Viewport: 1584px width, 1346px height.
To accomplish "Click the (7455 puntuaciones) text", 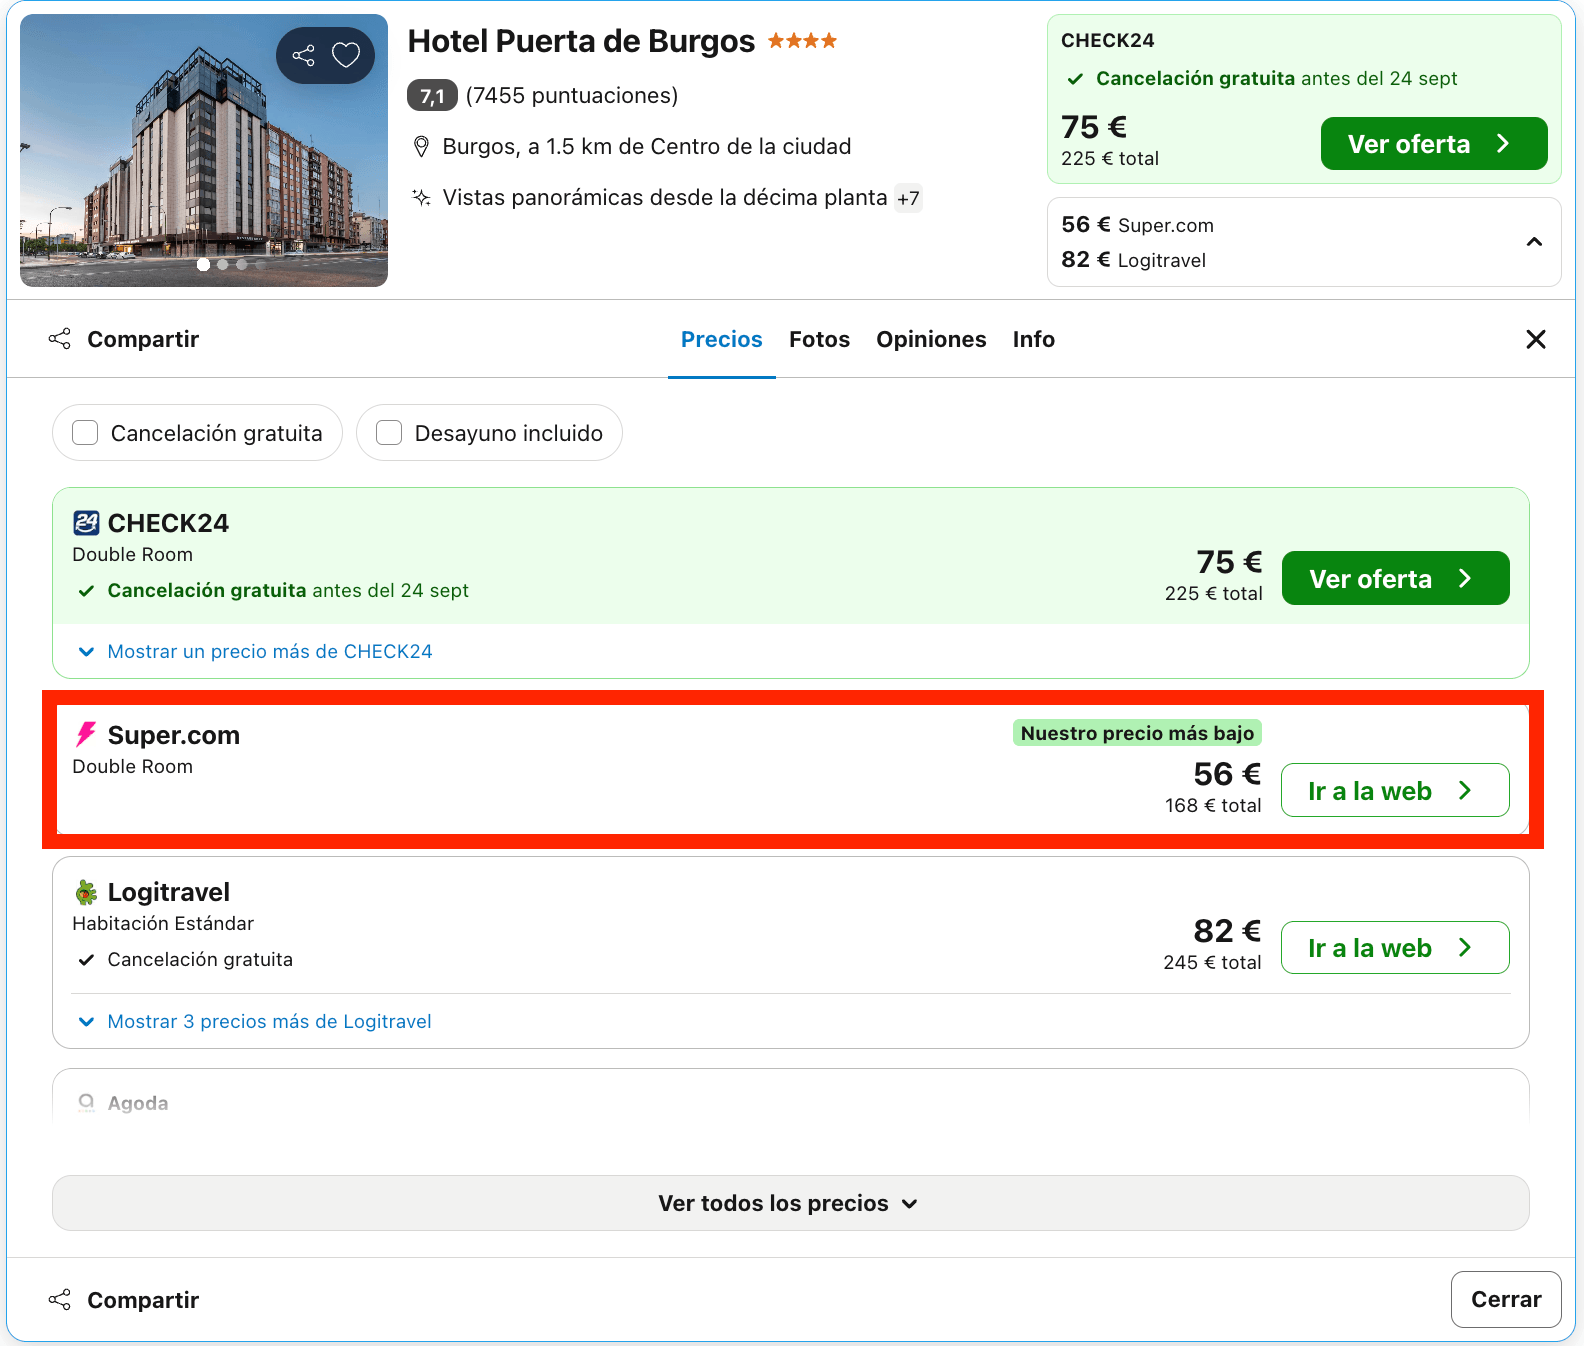I will (572, 95).
